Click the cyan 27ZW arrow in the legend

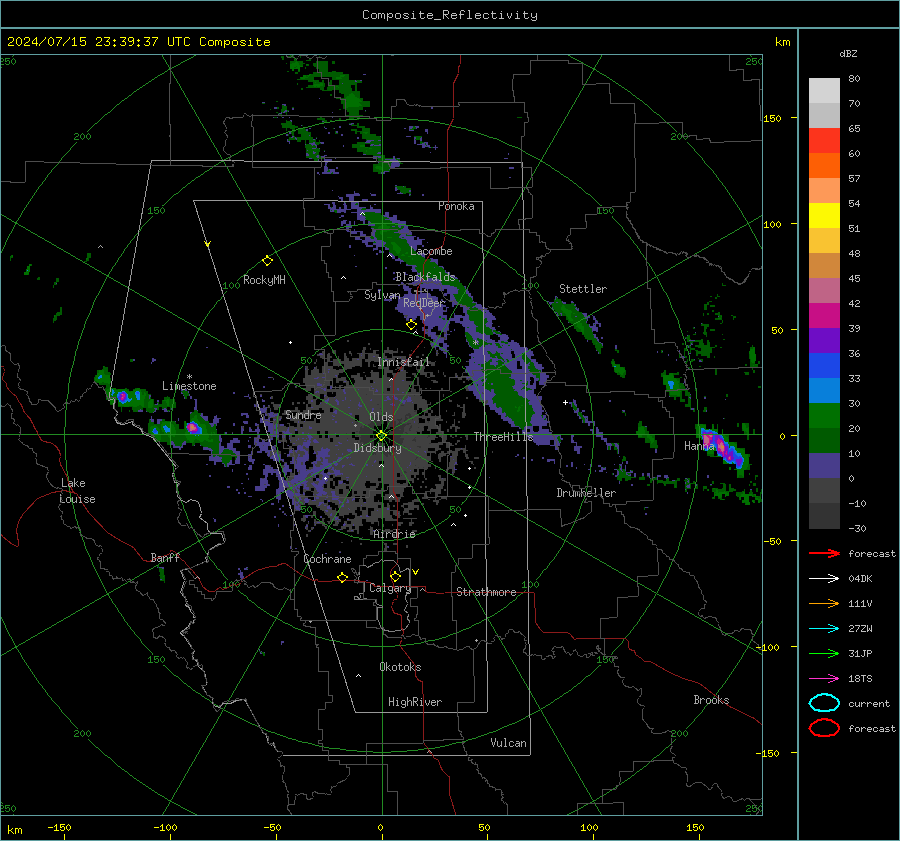click(824, 629)
